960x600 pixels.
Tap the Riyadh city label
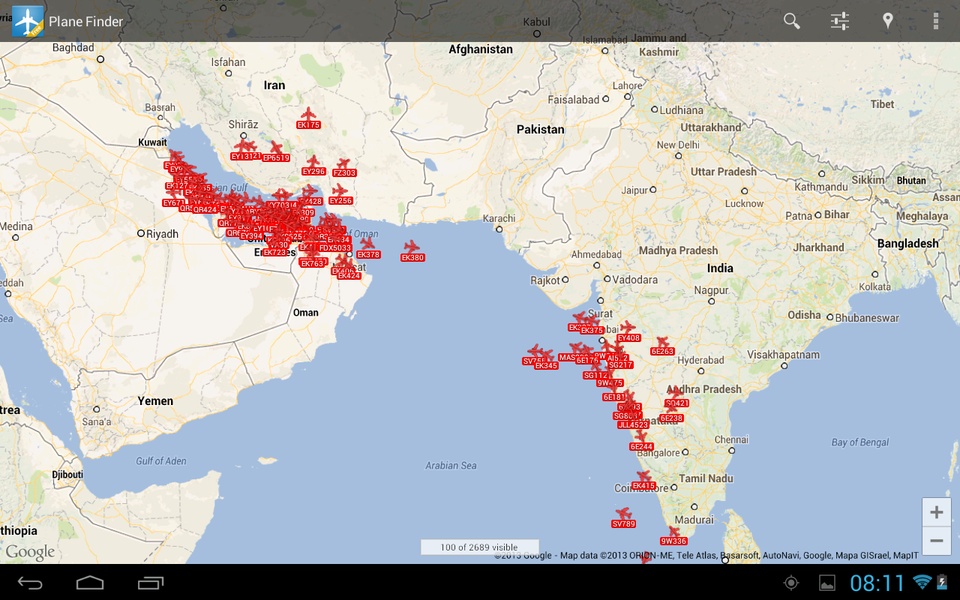pyautogui.click(x=162, y=234)
